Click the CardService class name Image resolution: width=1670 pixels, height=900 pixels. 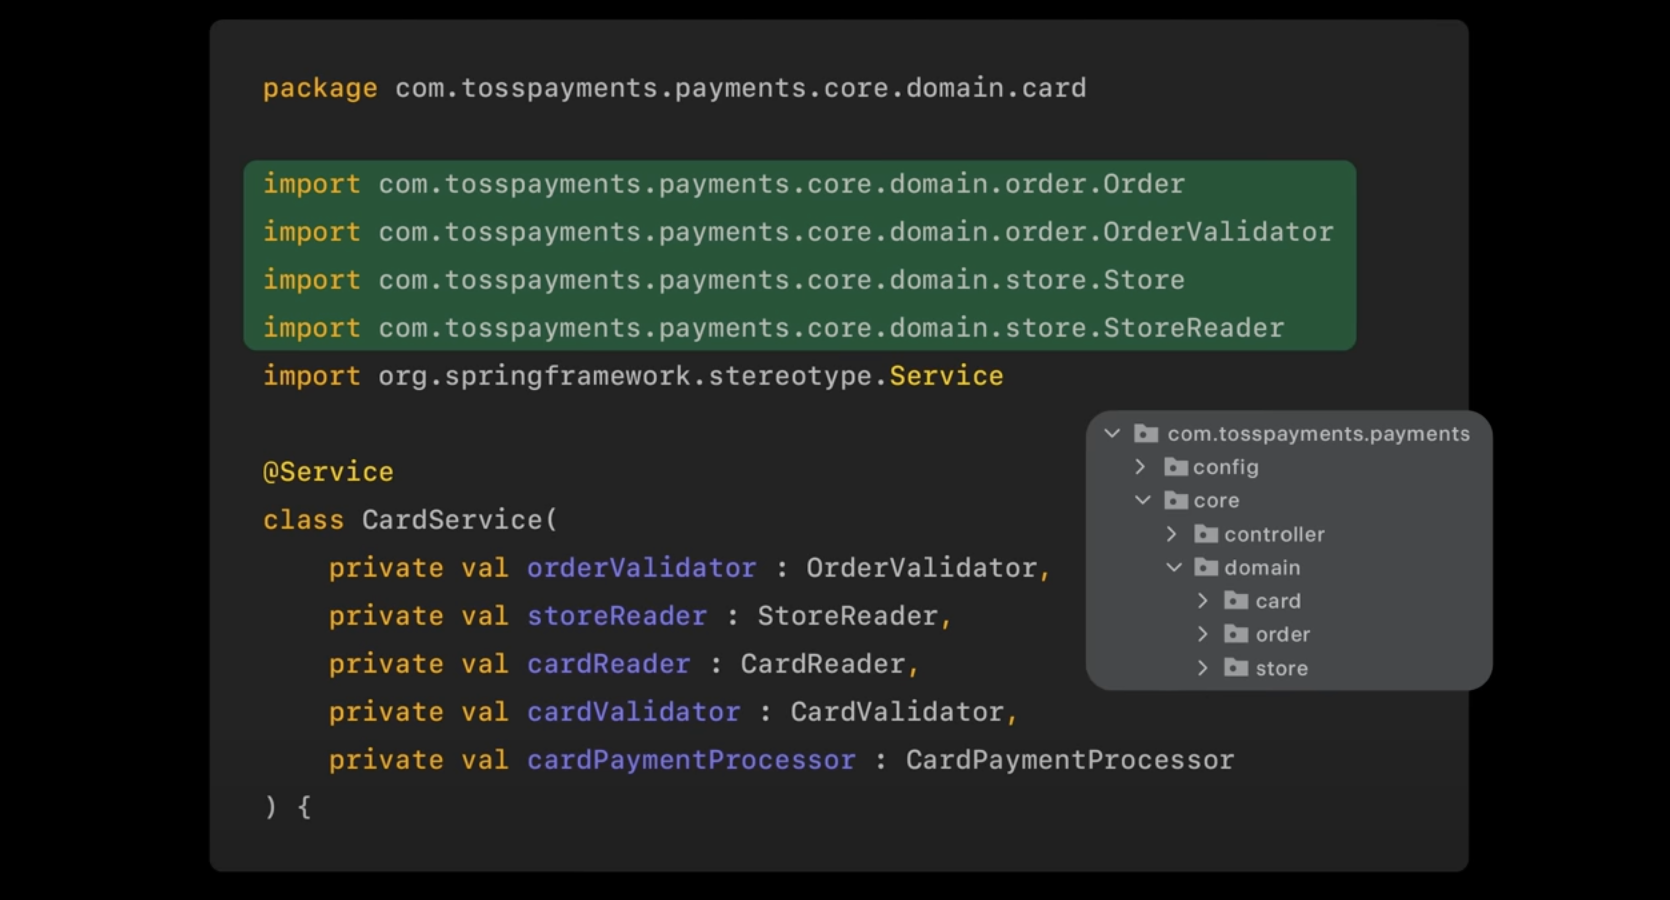click(x=451, y=520)
